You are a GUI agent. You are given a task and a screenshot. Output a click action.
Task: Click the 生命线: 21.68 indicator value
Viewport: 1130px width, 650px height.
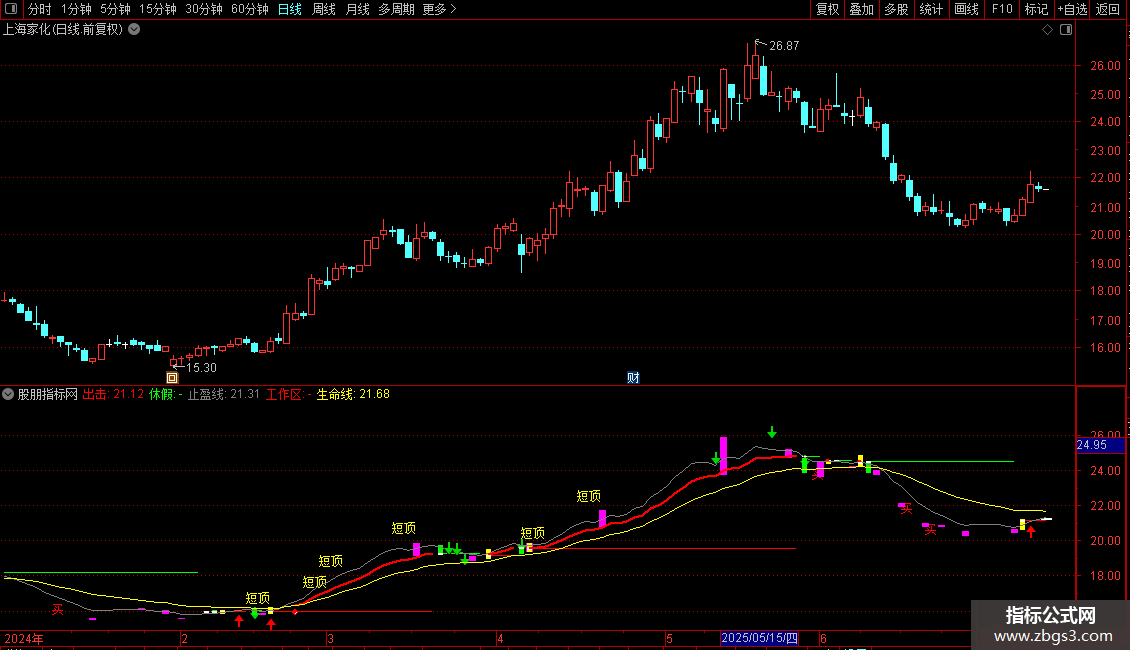click(353, 394)
